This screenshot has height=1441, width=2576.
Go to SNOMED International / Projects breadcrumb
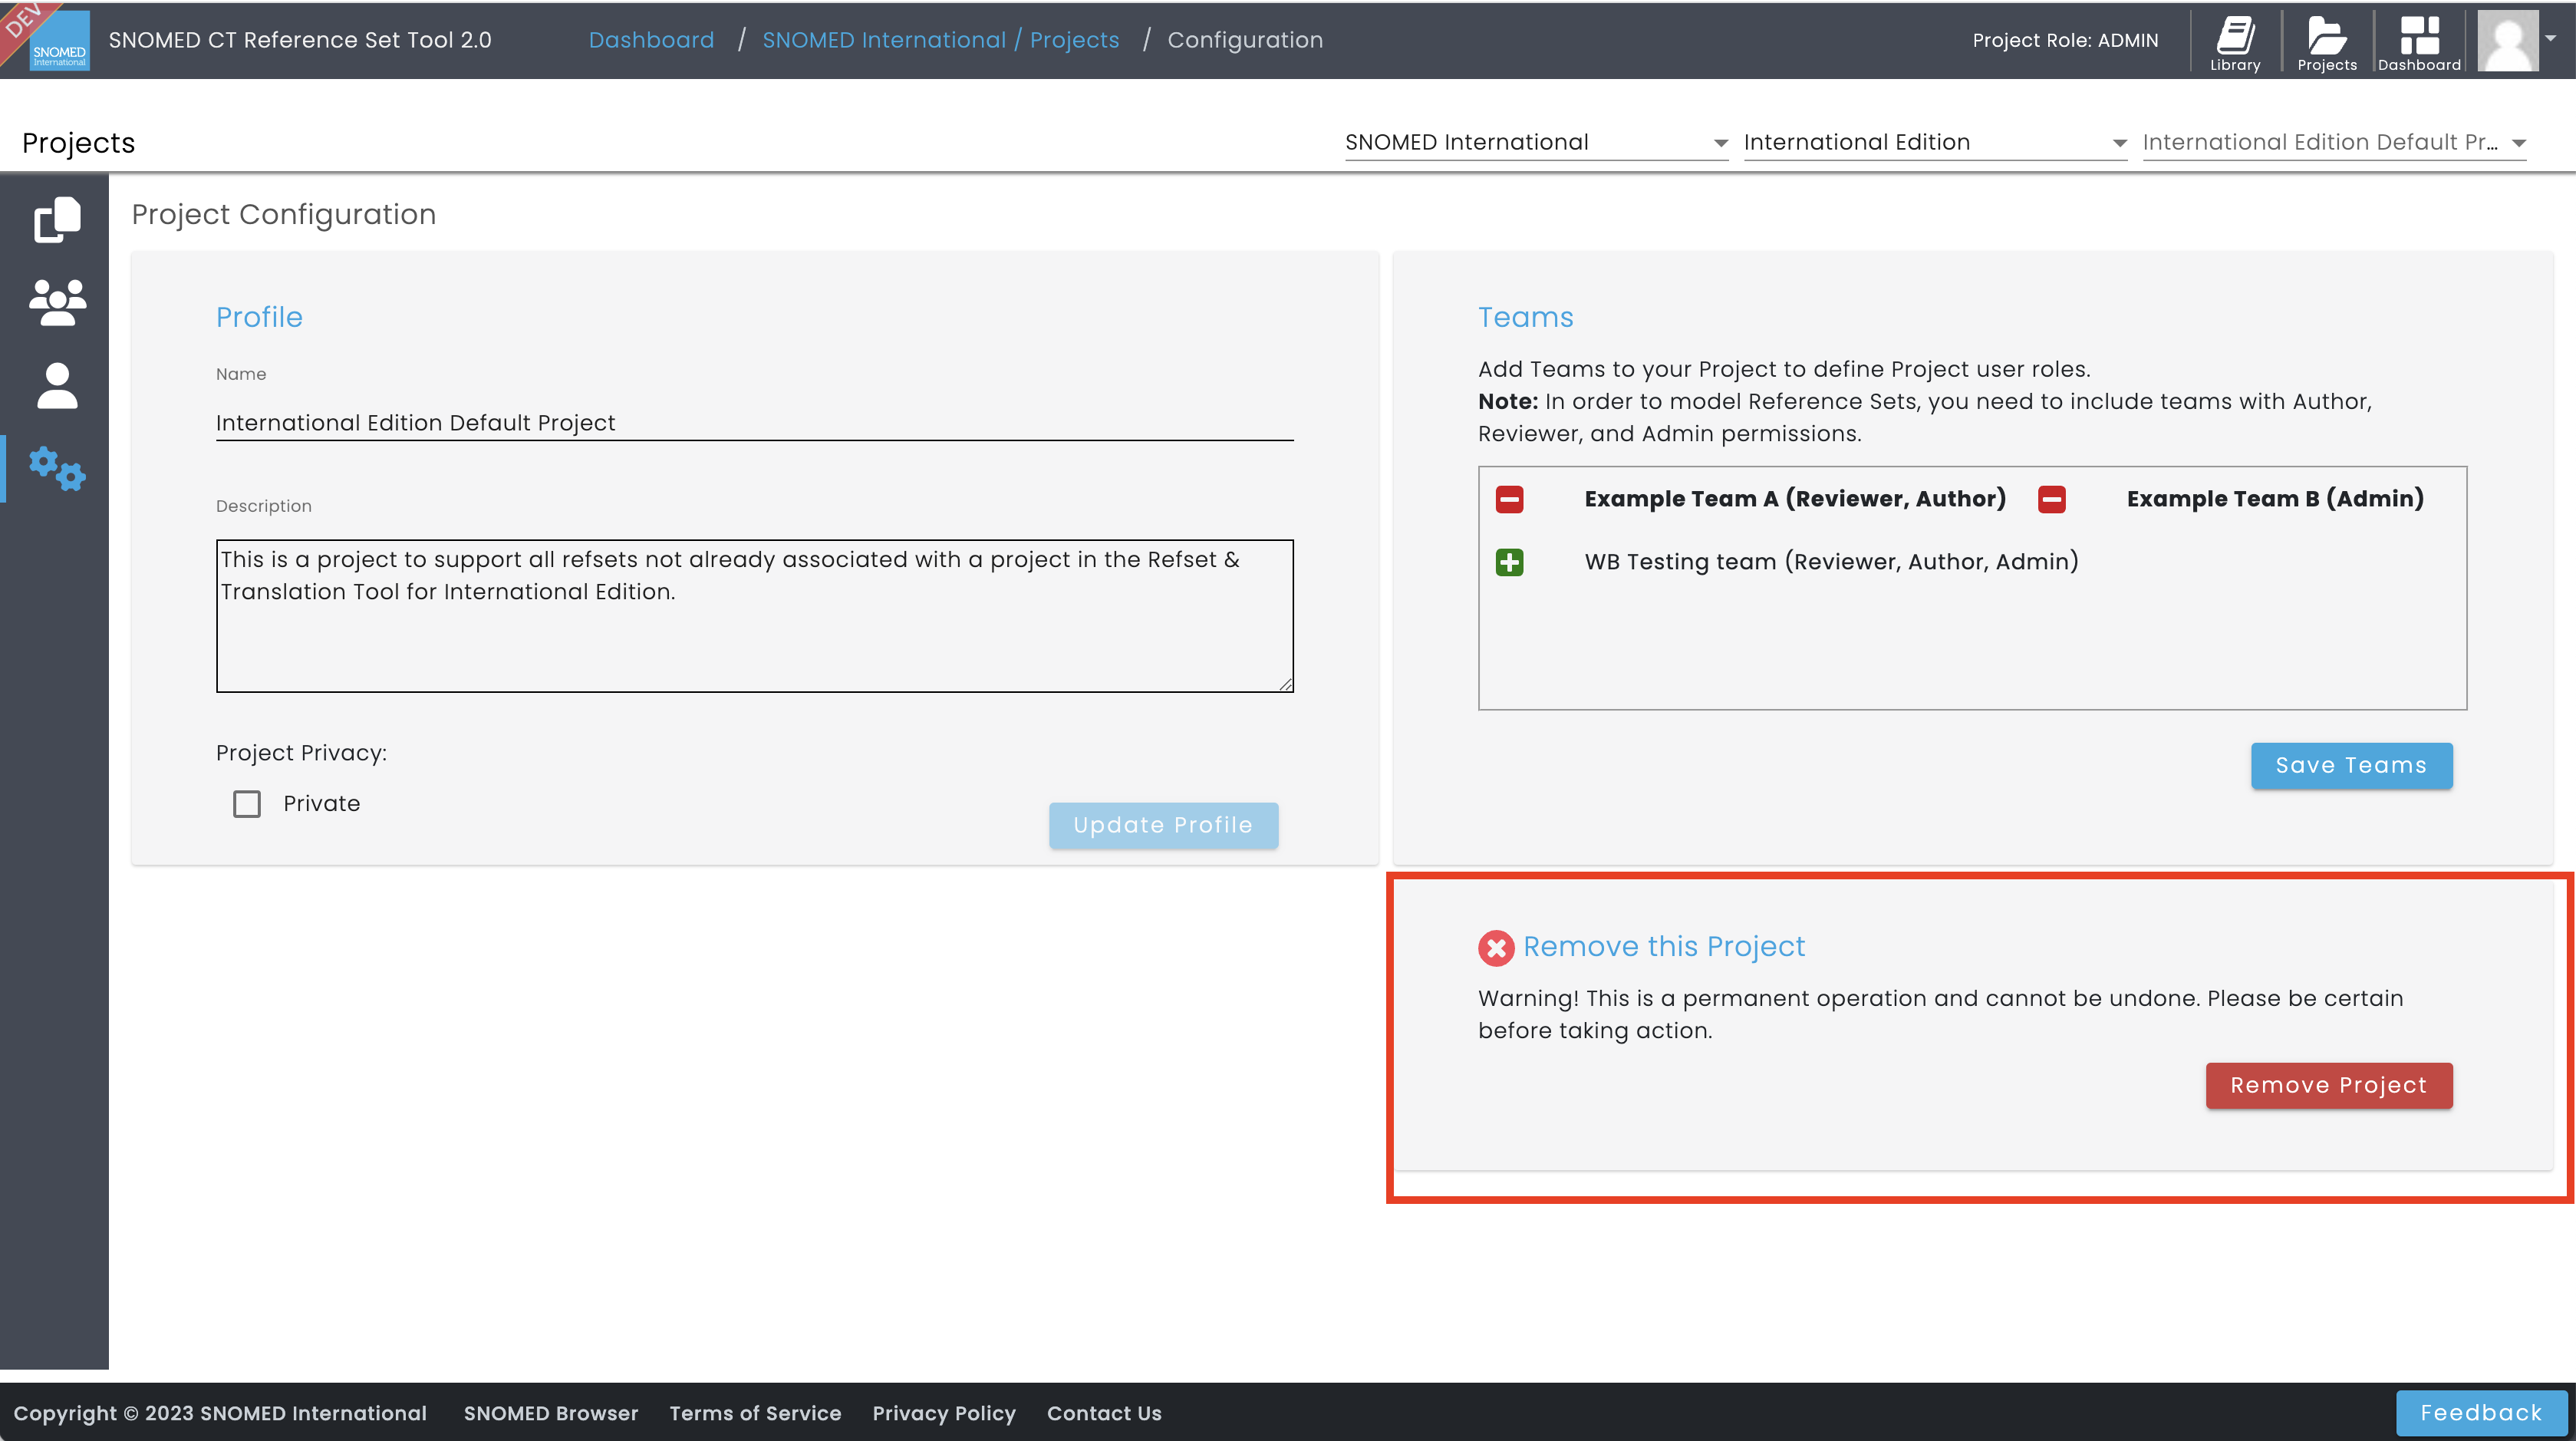[x=940, y=40]
